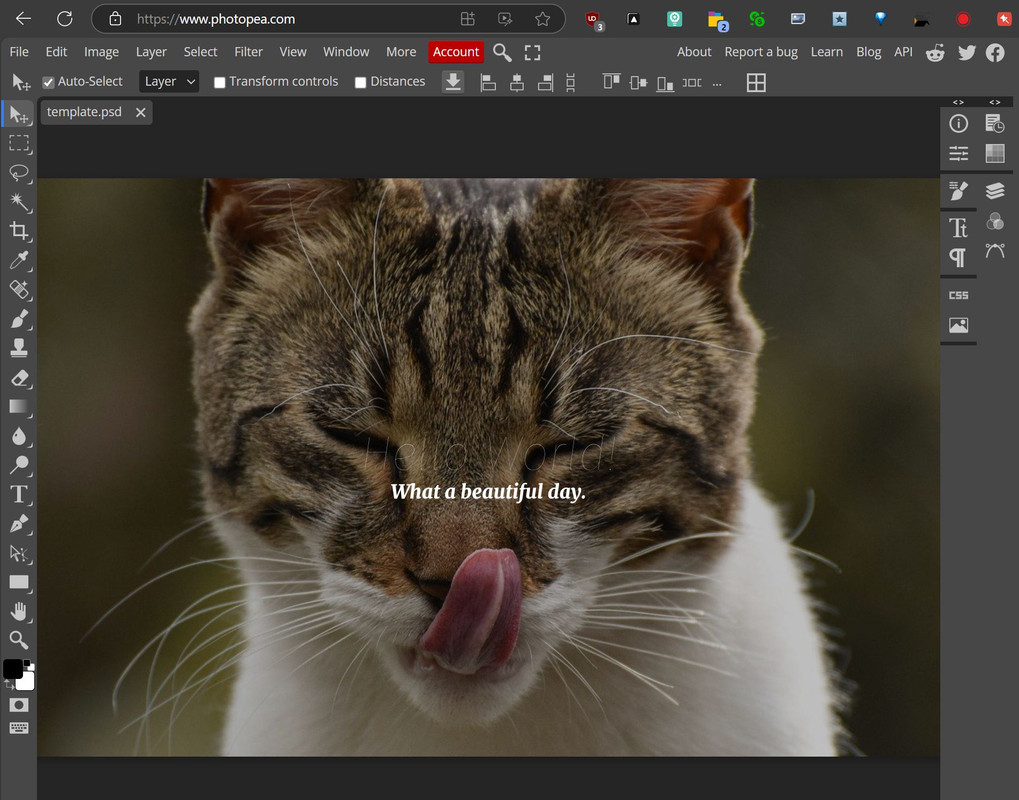Open the Paragraph panel icon
The image size is (1019, 800).
point(958,258)
